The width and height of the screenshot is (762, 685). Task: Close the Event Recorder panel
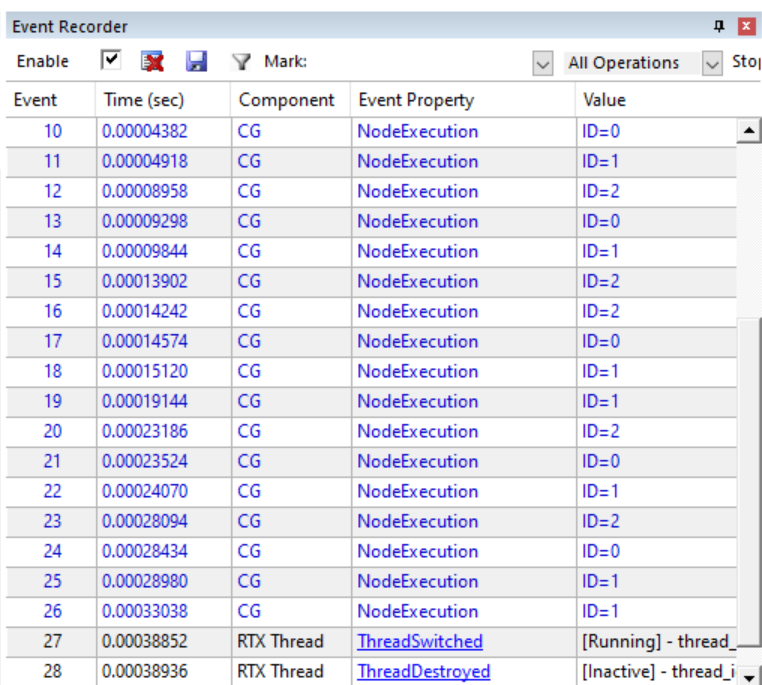pyautogui.click(x=746, y=27)
